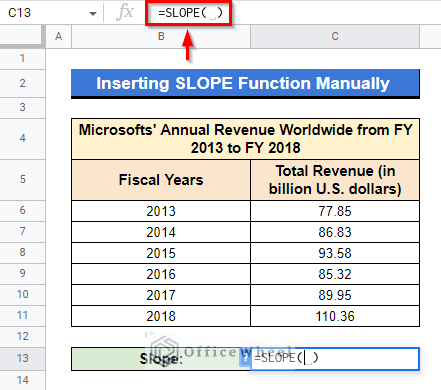
Task: Select revenue cell 77.85
Action: pos(335,211)
